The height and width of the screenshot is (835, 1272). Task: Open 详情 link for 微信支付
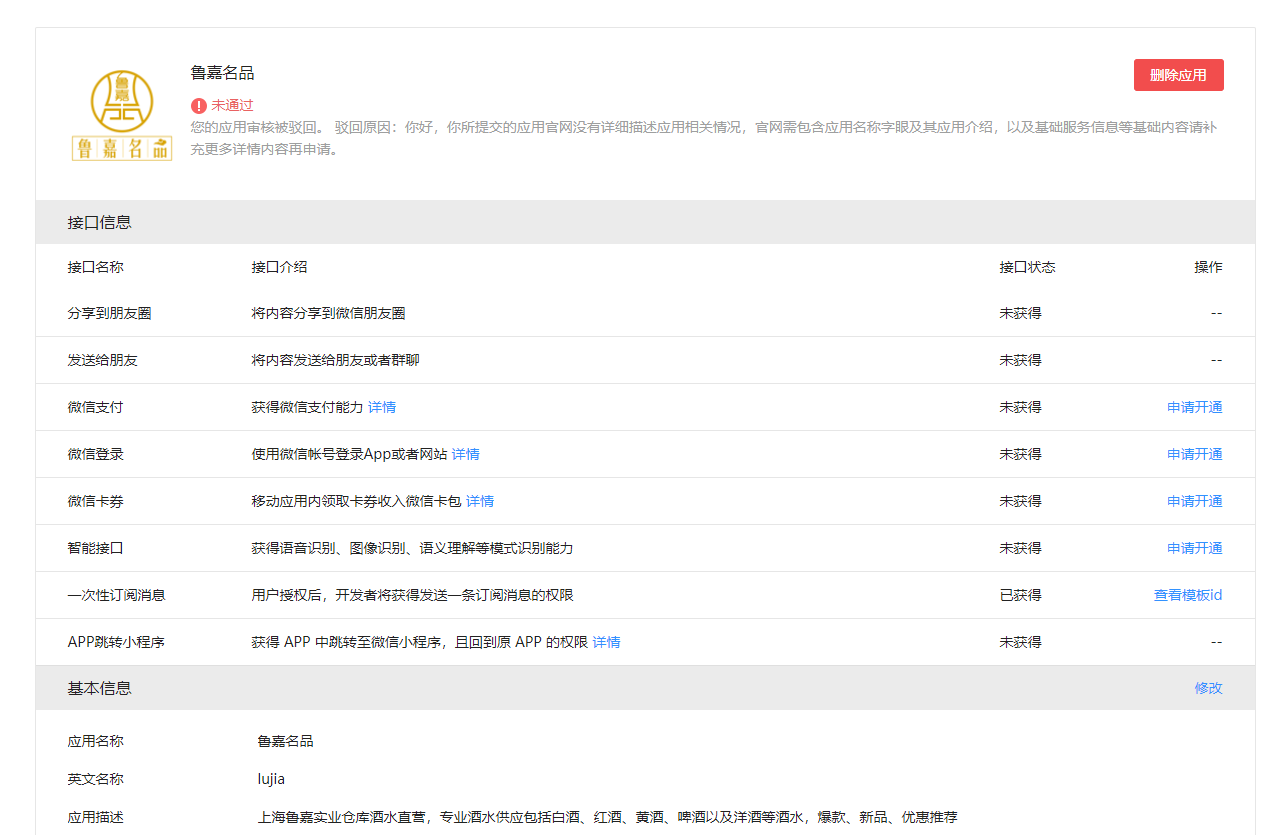[x=382, y=407]
